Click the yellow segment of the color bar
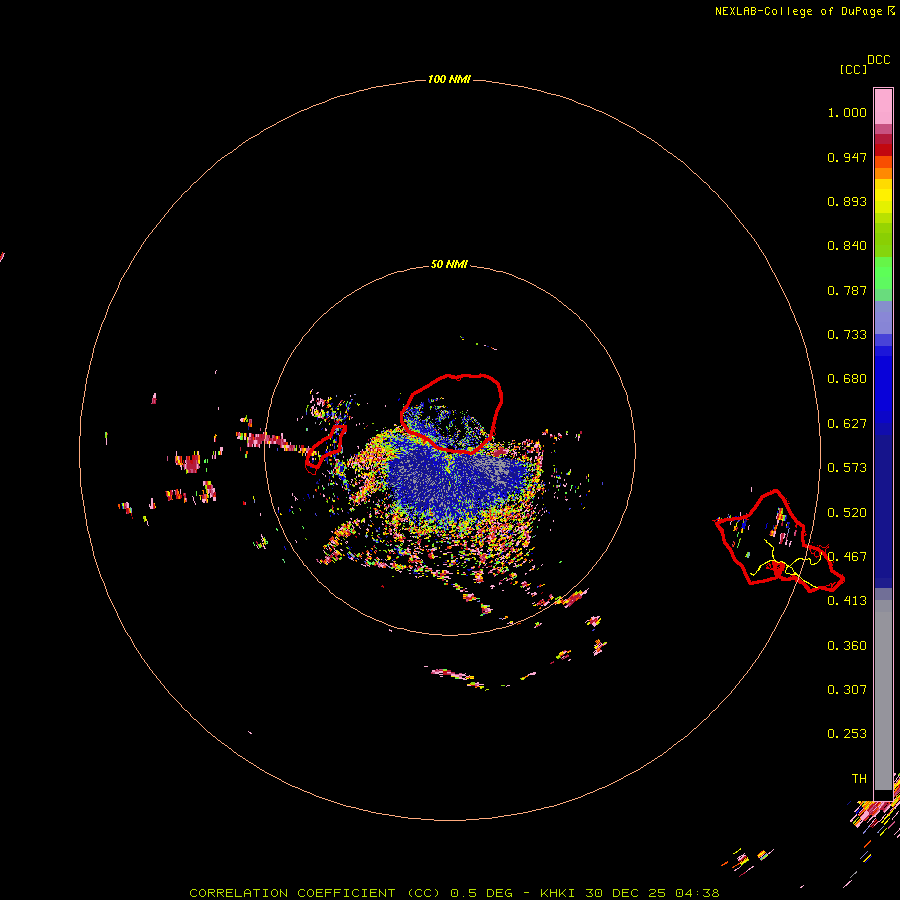 (x=883, y=196)
